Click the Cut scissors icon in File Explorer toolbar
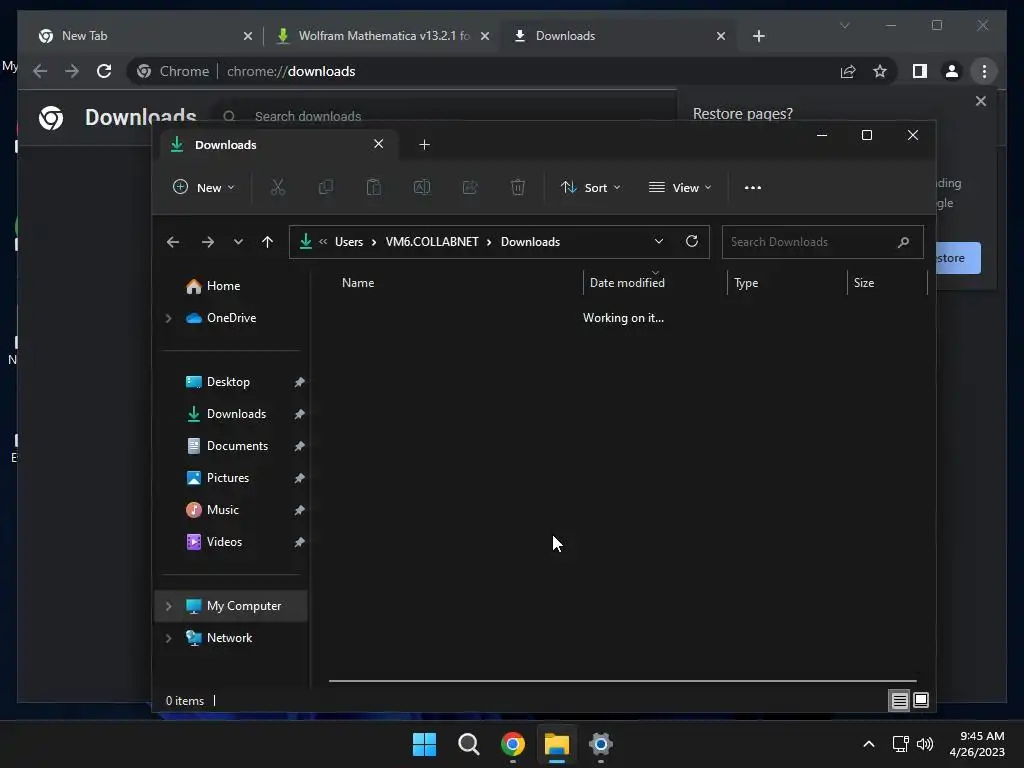1024x768 pixels. pos(278,187)
